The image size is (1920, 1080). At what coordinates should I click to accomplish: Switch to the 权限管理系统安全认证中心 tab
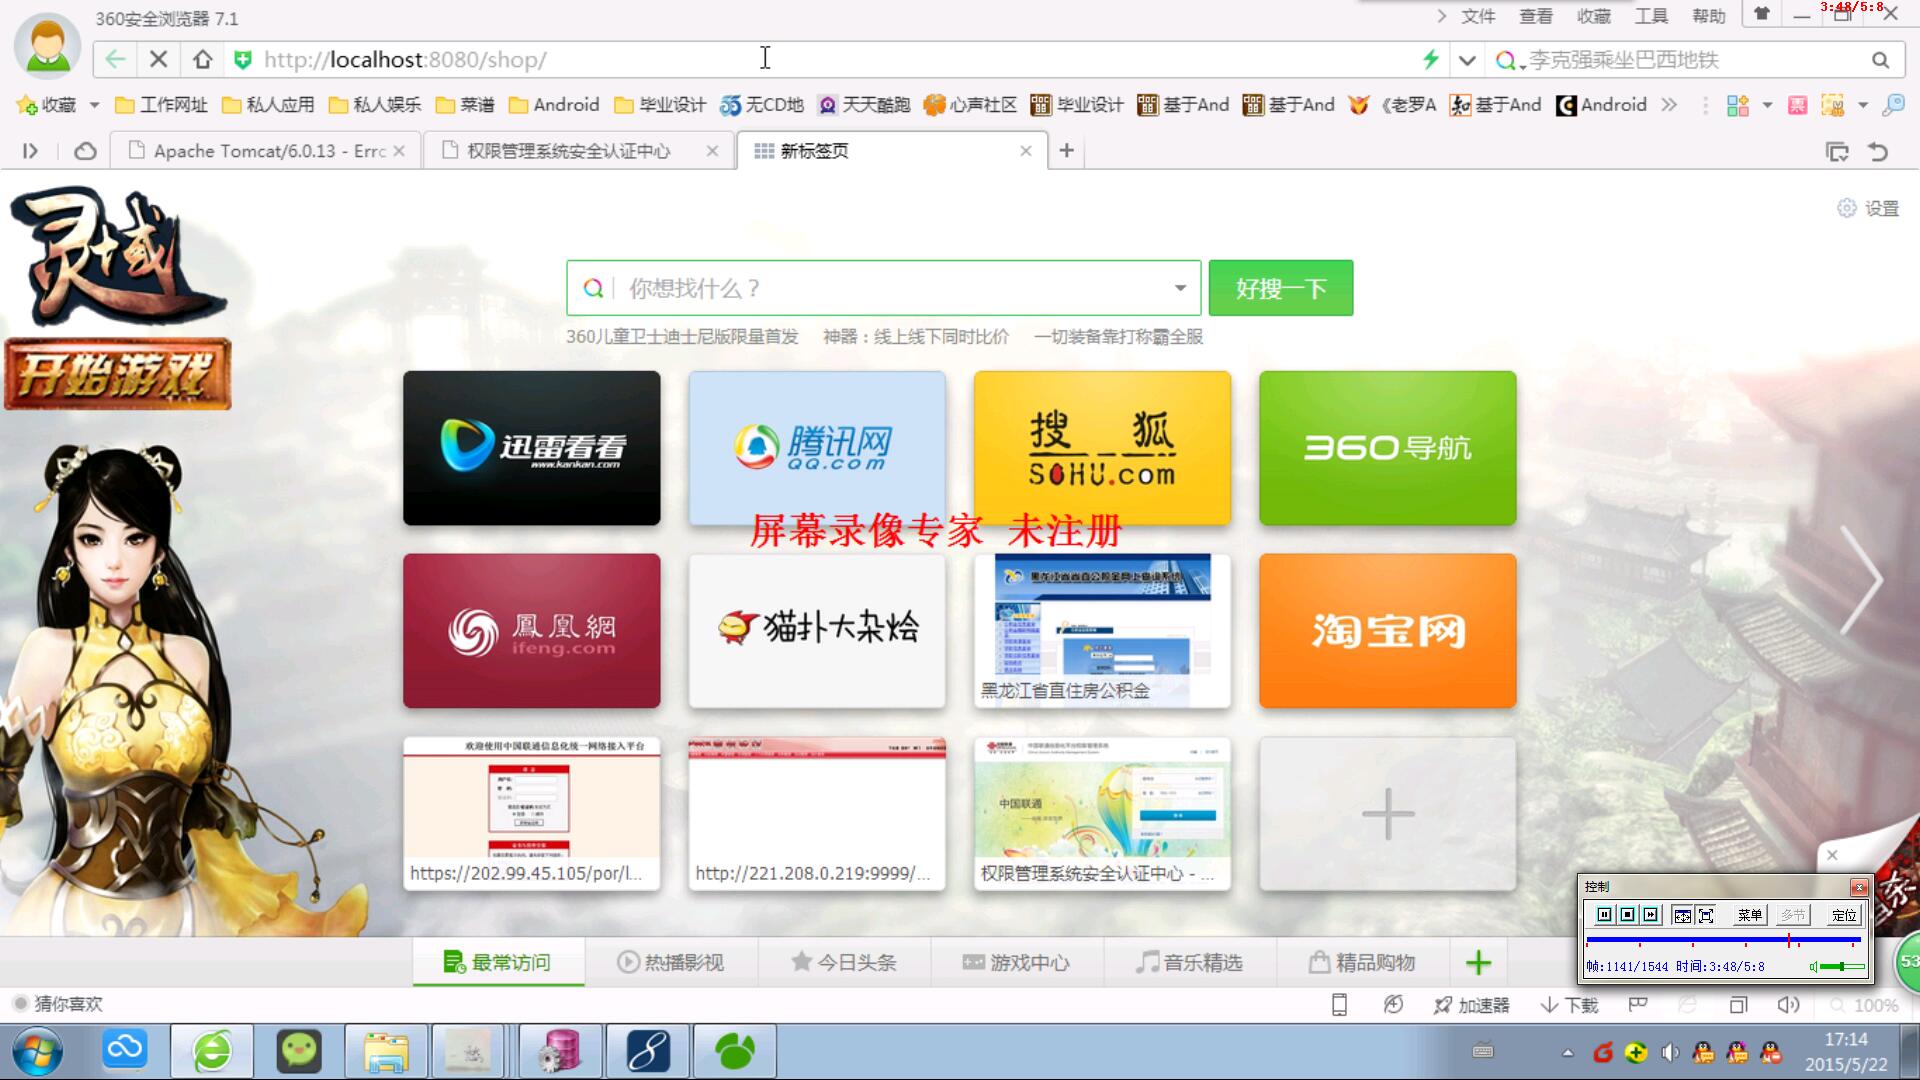[580, 151]
